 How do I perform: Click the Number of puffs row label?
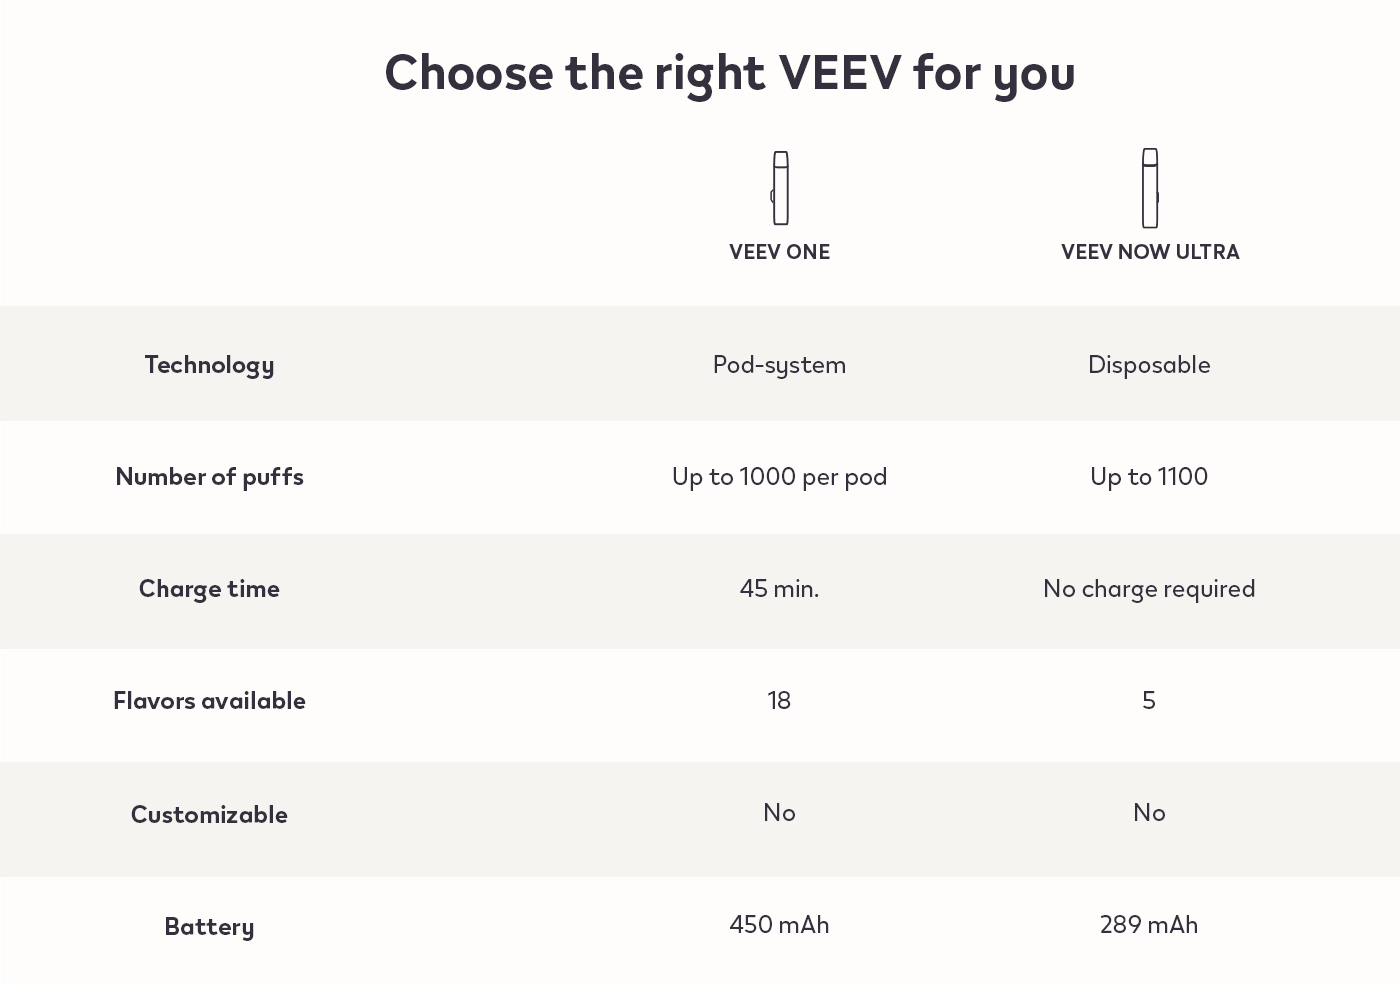tap(209, 477)
